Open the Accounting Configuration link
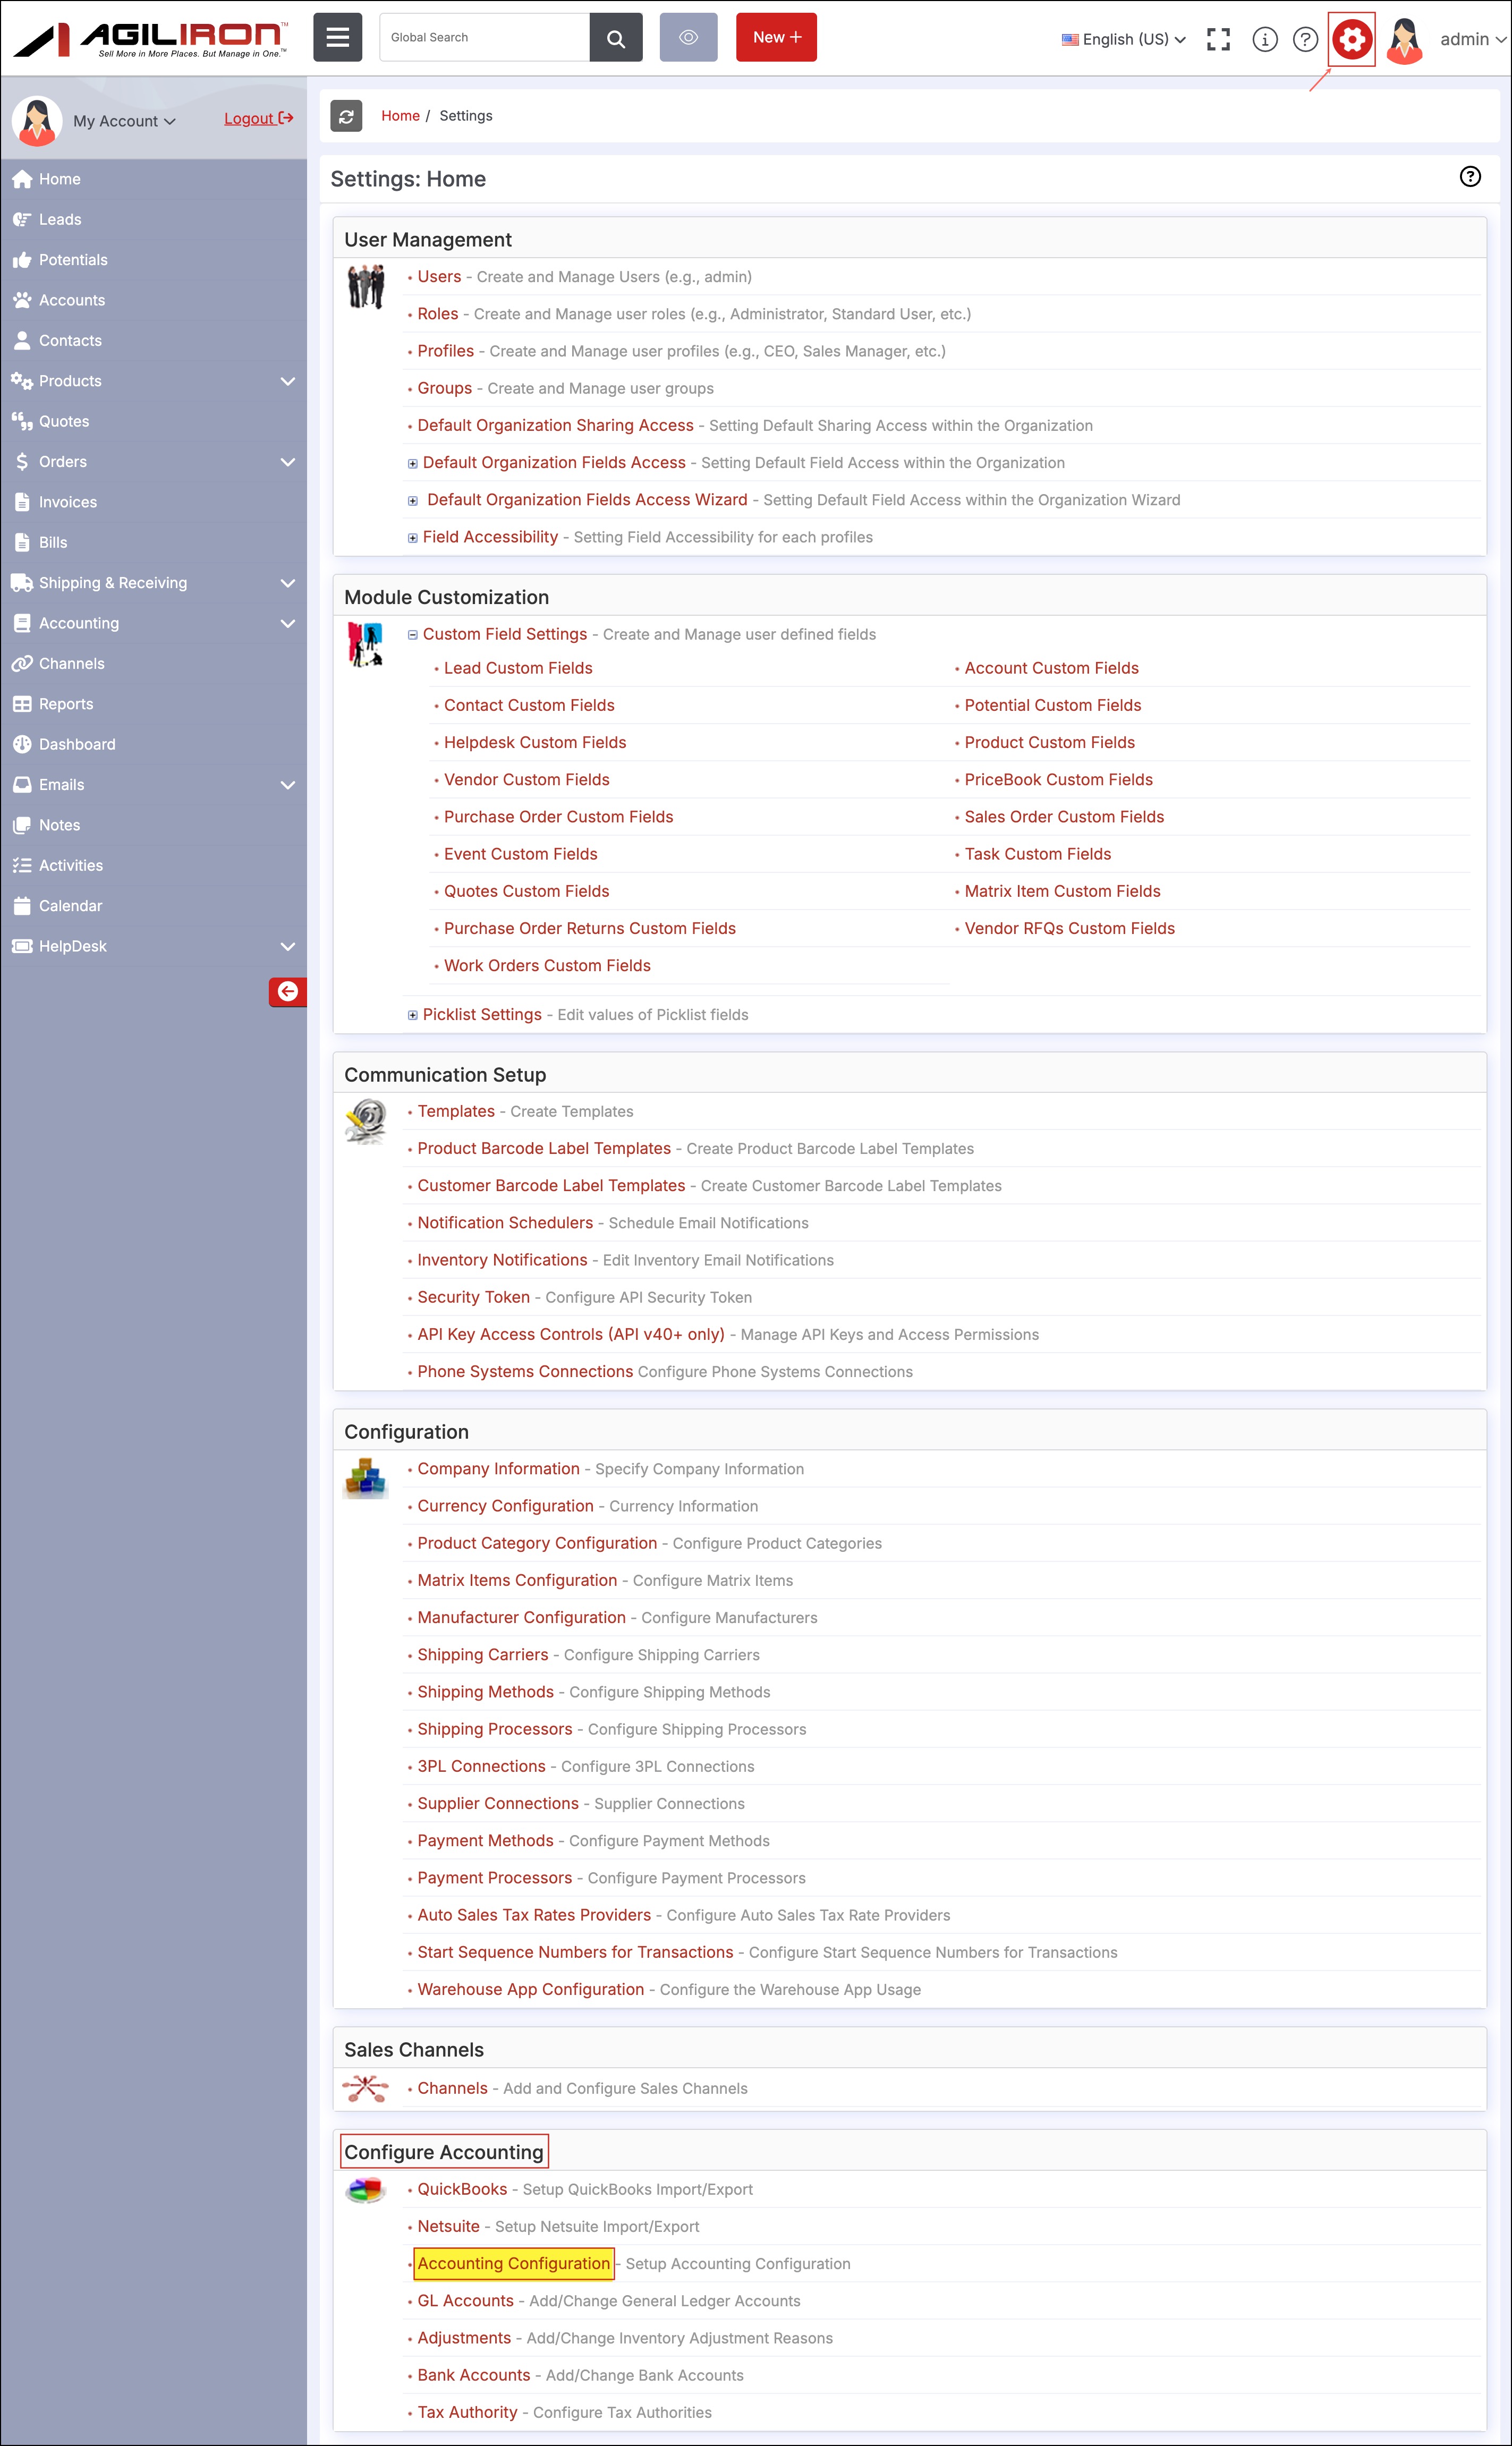 [513, 2263]
